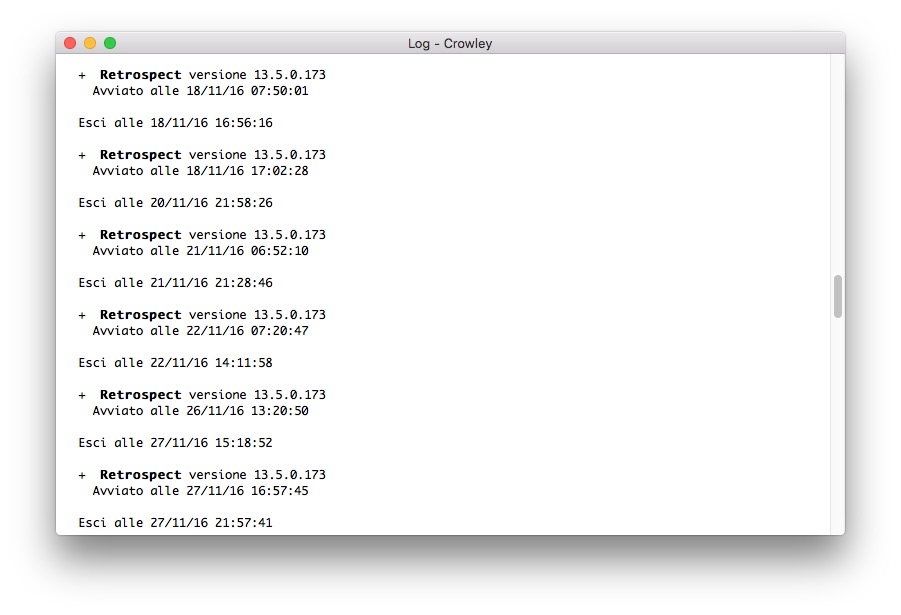901x615 pixels.
Task: Click 'Esci alle 22/11/16 14:11:58' line
Action: click(175, 363)
